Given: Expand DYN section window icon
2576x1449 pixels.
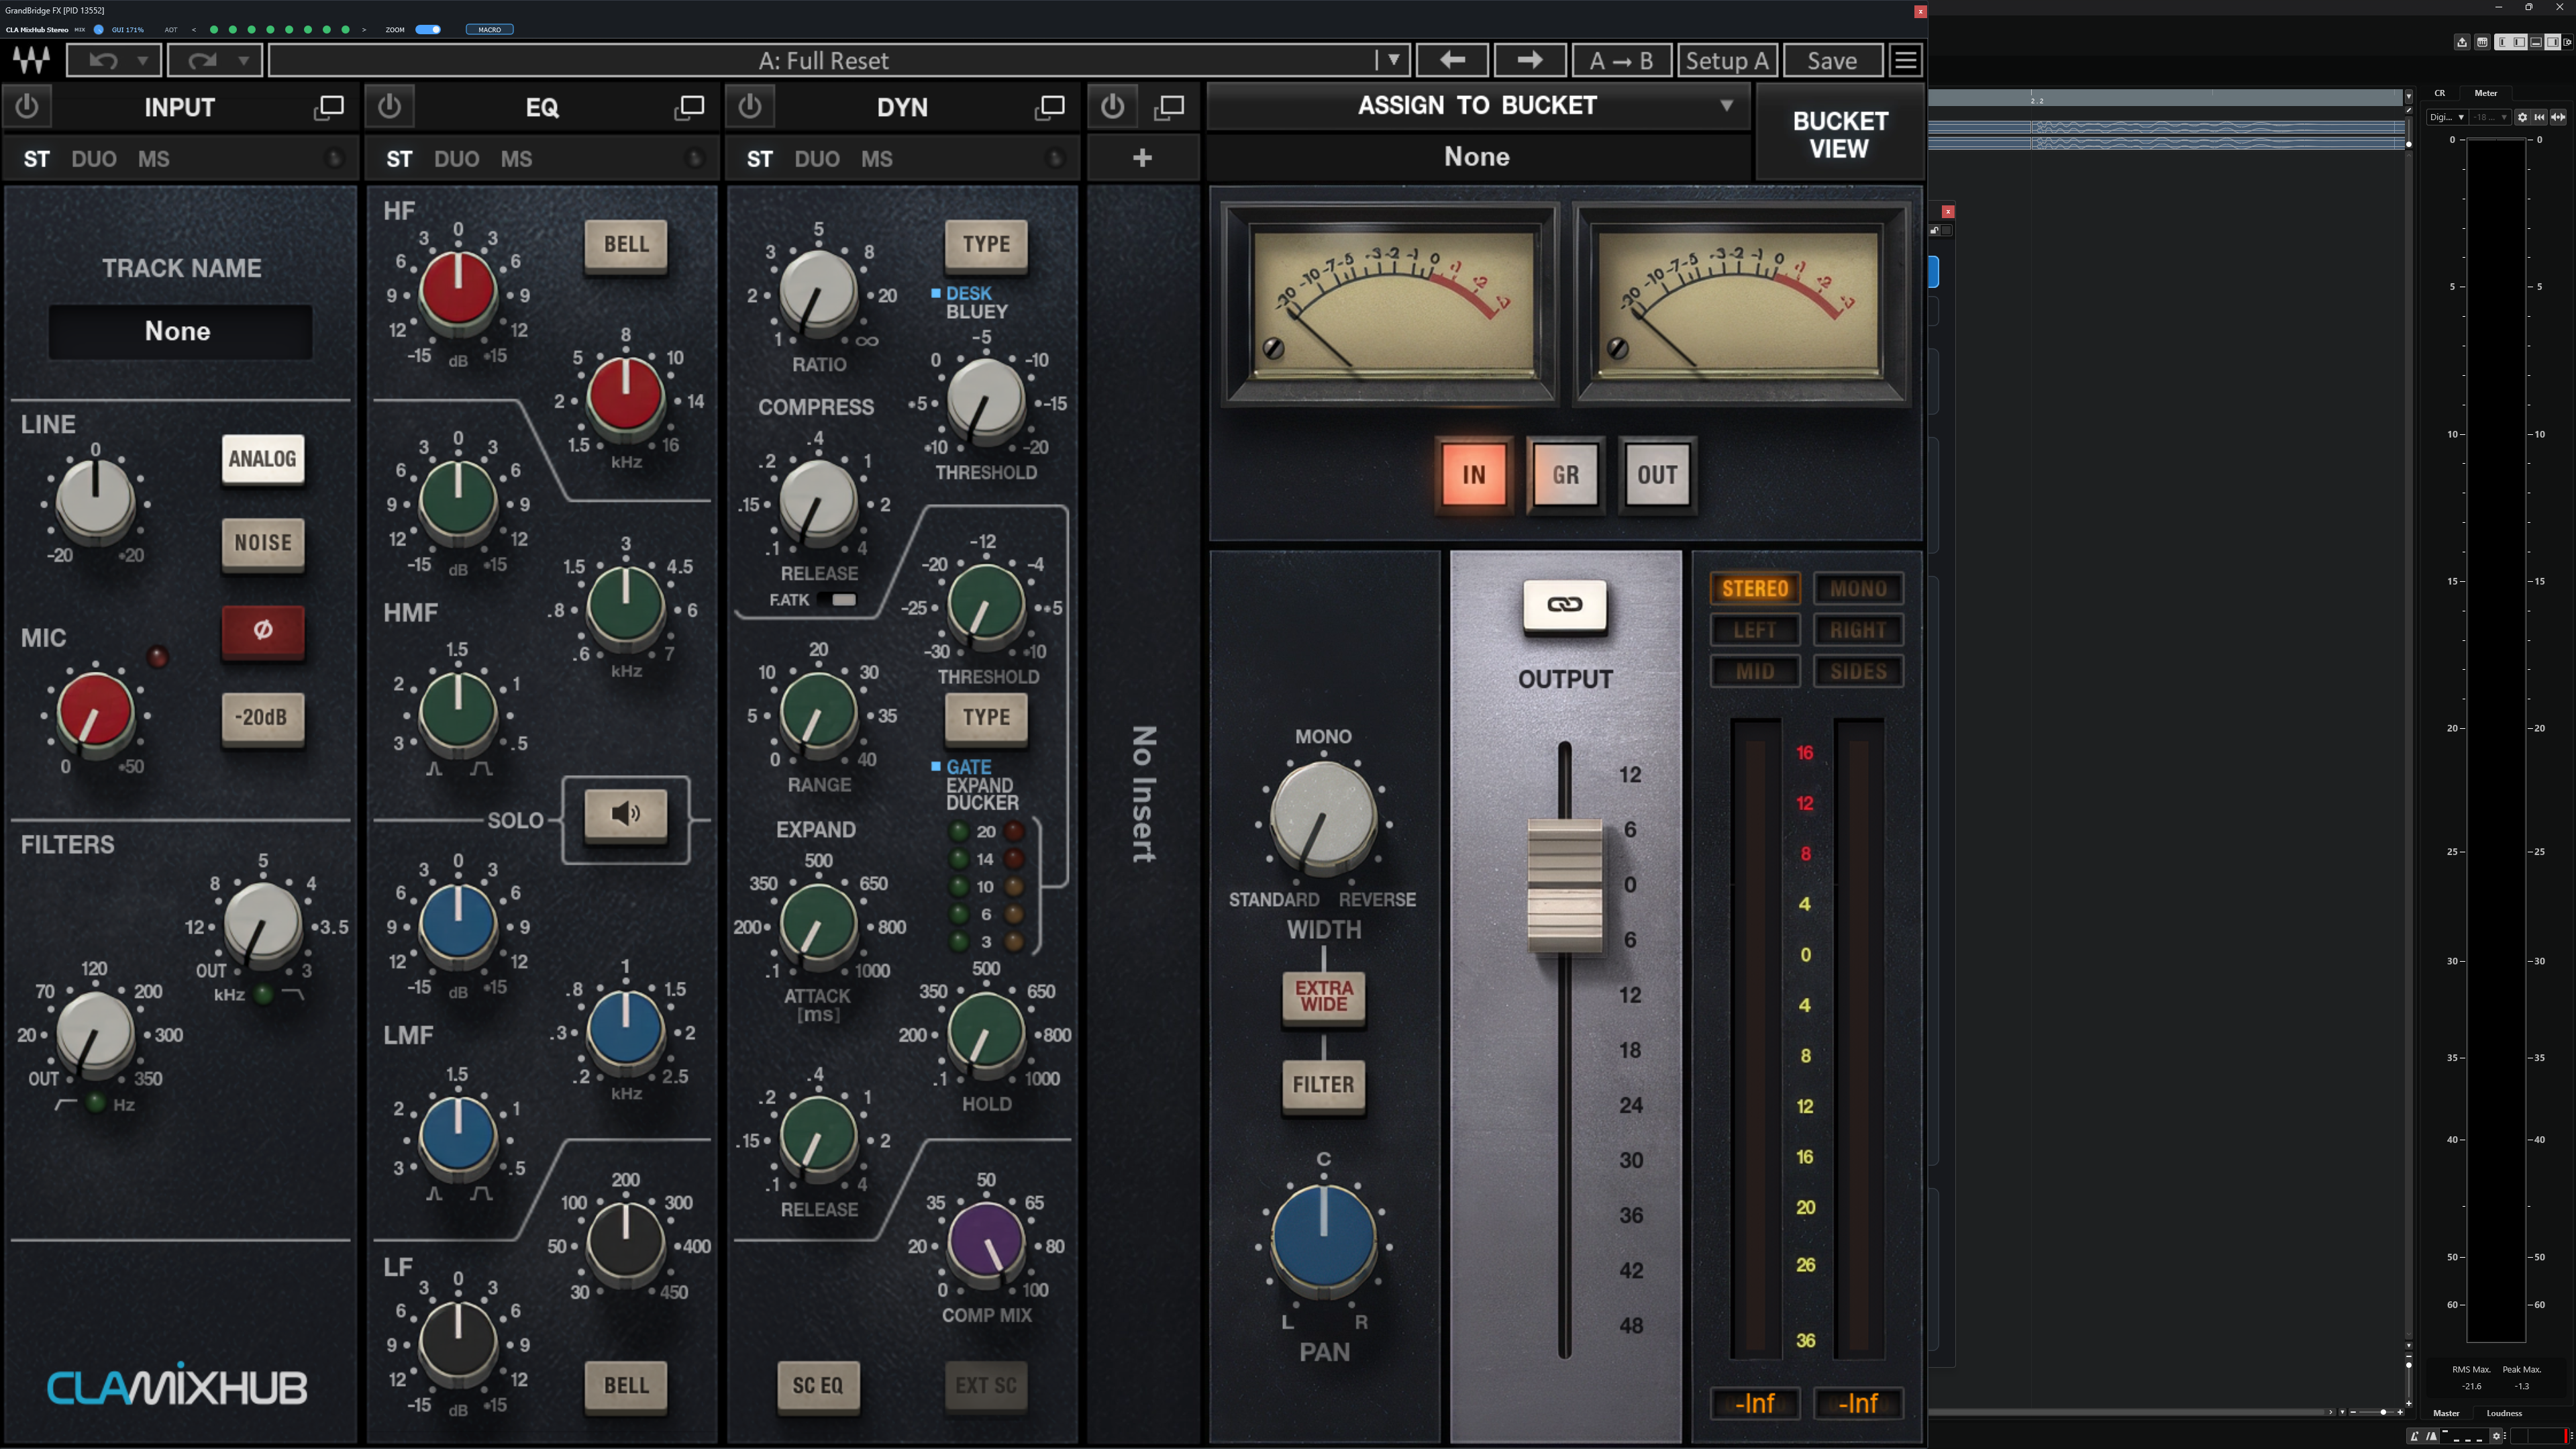Looking at the screenshot, I should click(1049, 107).
